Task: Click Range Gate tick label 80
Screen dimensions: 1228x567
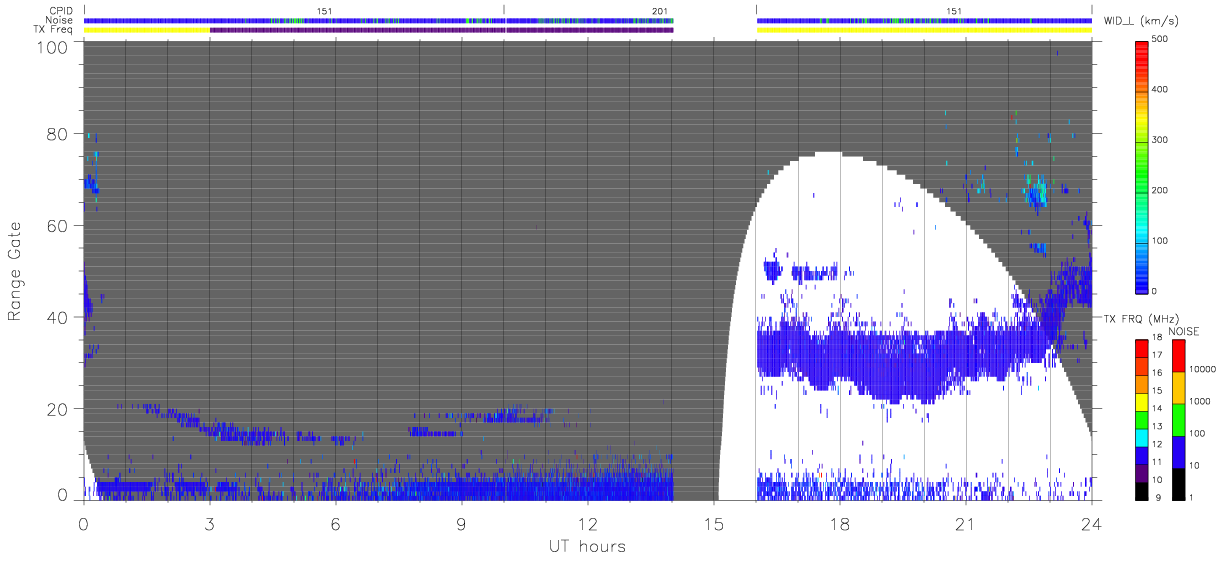Action: click(59, 133)
